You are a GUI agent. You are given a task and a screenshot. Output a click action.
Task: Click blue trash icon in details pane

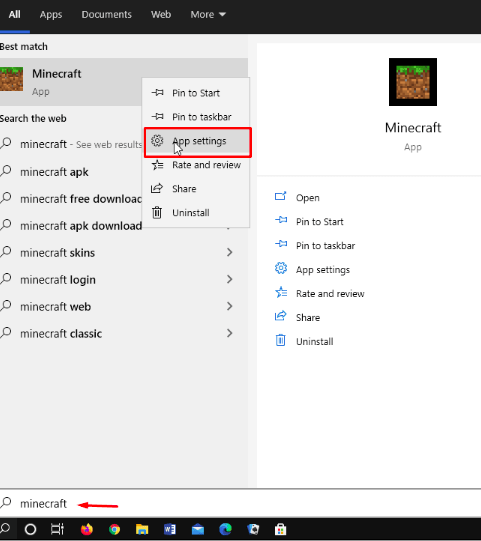[x=281, y=340]
